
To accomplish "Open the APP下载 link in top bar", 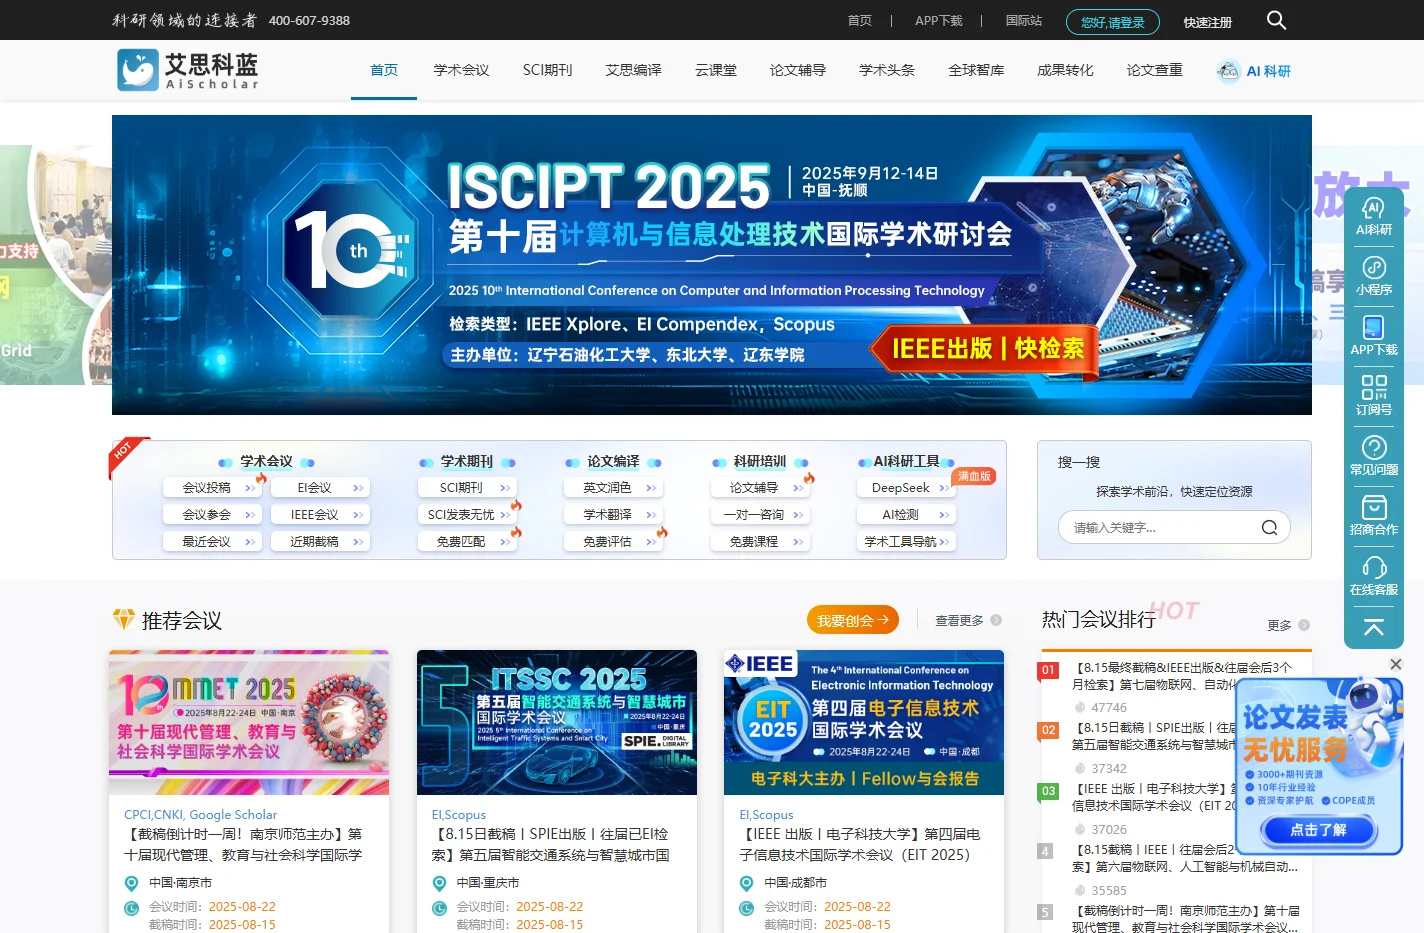I will [939, 20].
